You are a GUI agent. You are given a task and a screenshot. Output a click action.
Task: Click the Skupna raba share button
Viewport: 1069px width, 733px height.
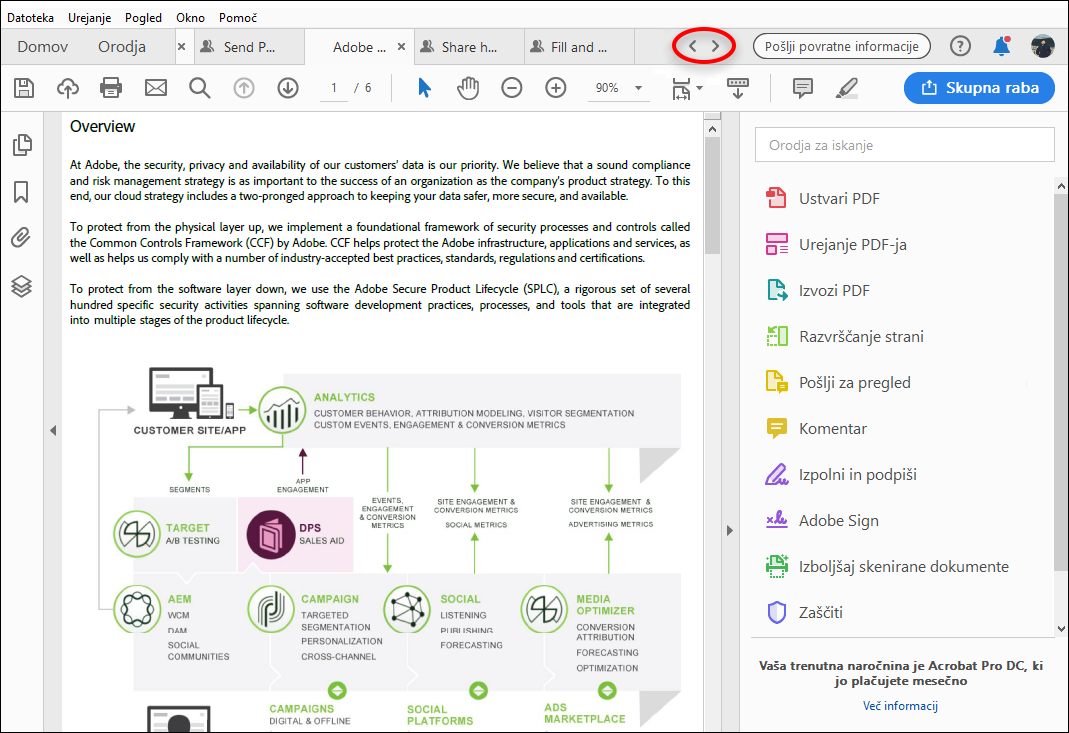(979, 88)
